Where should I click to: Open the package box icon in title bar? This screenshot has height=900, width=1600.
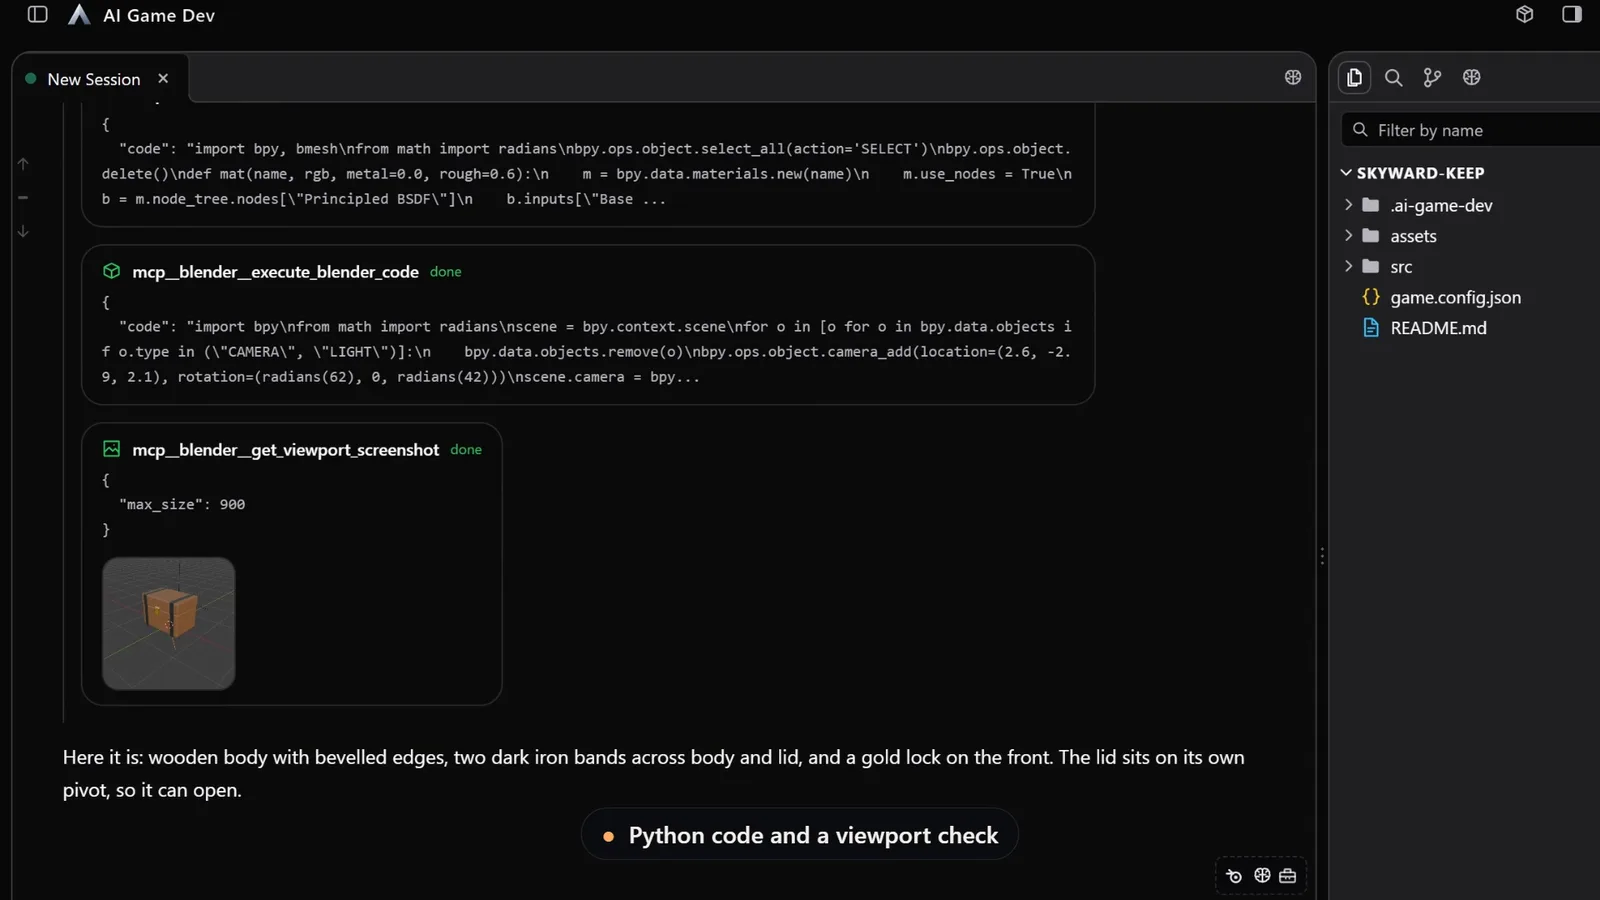[1524, 14]
